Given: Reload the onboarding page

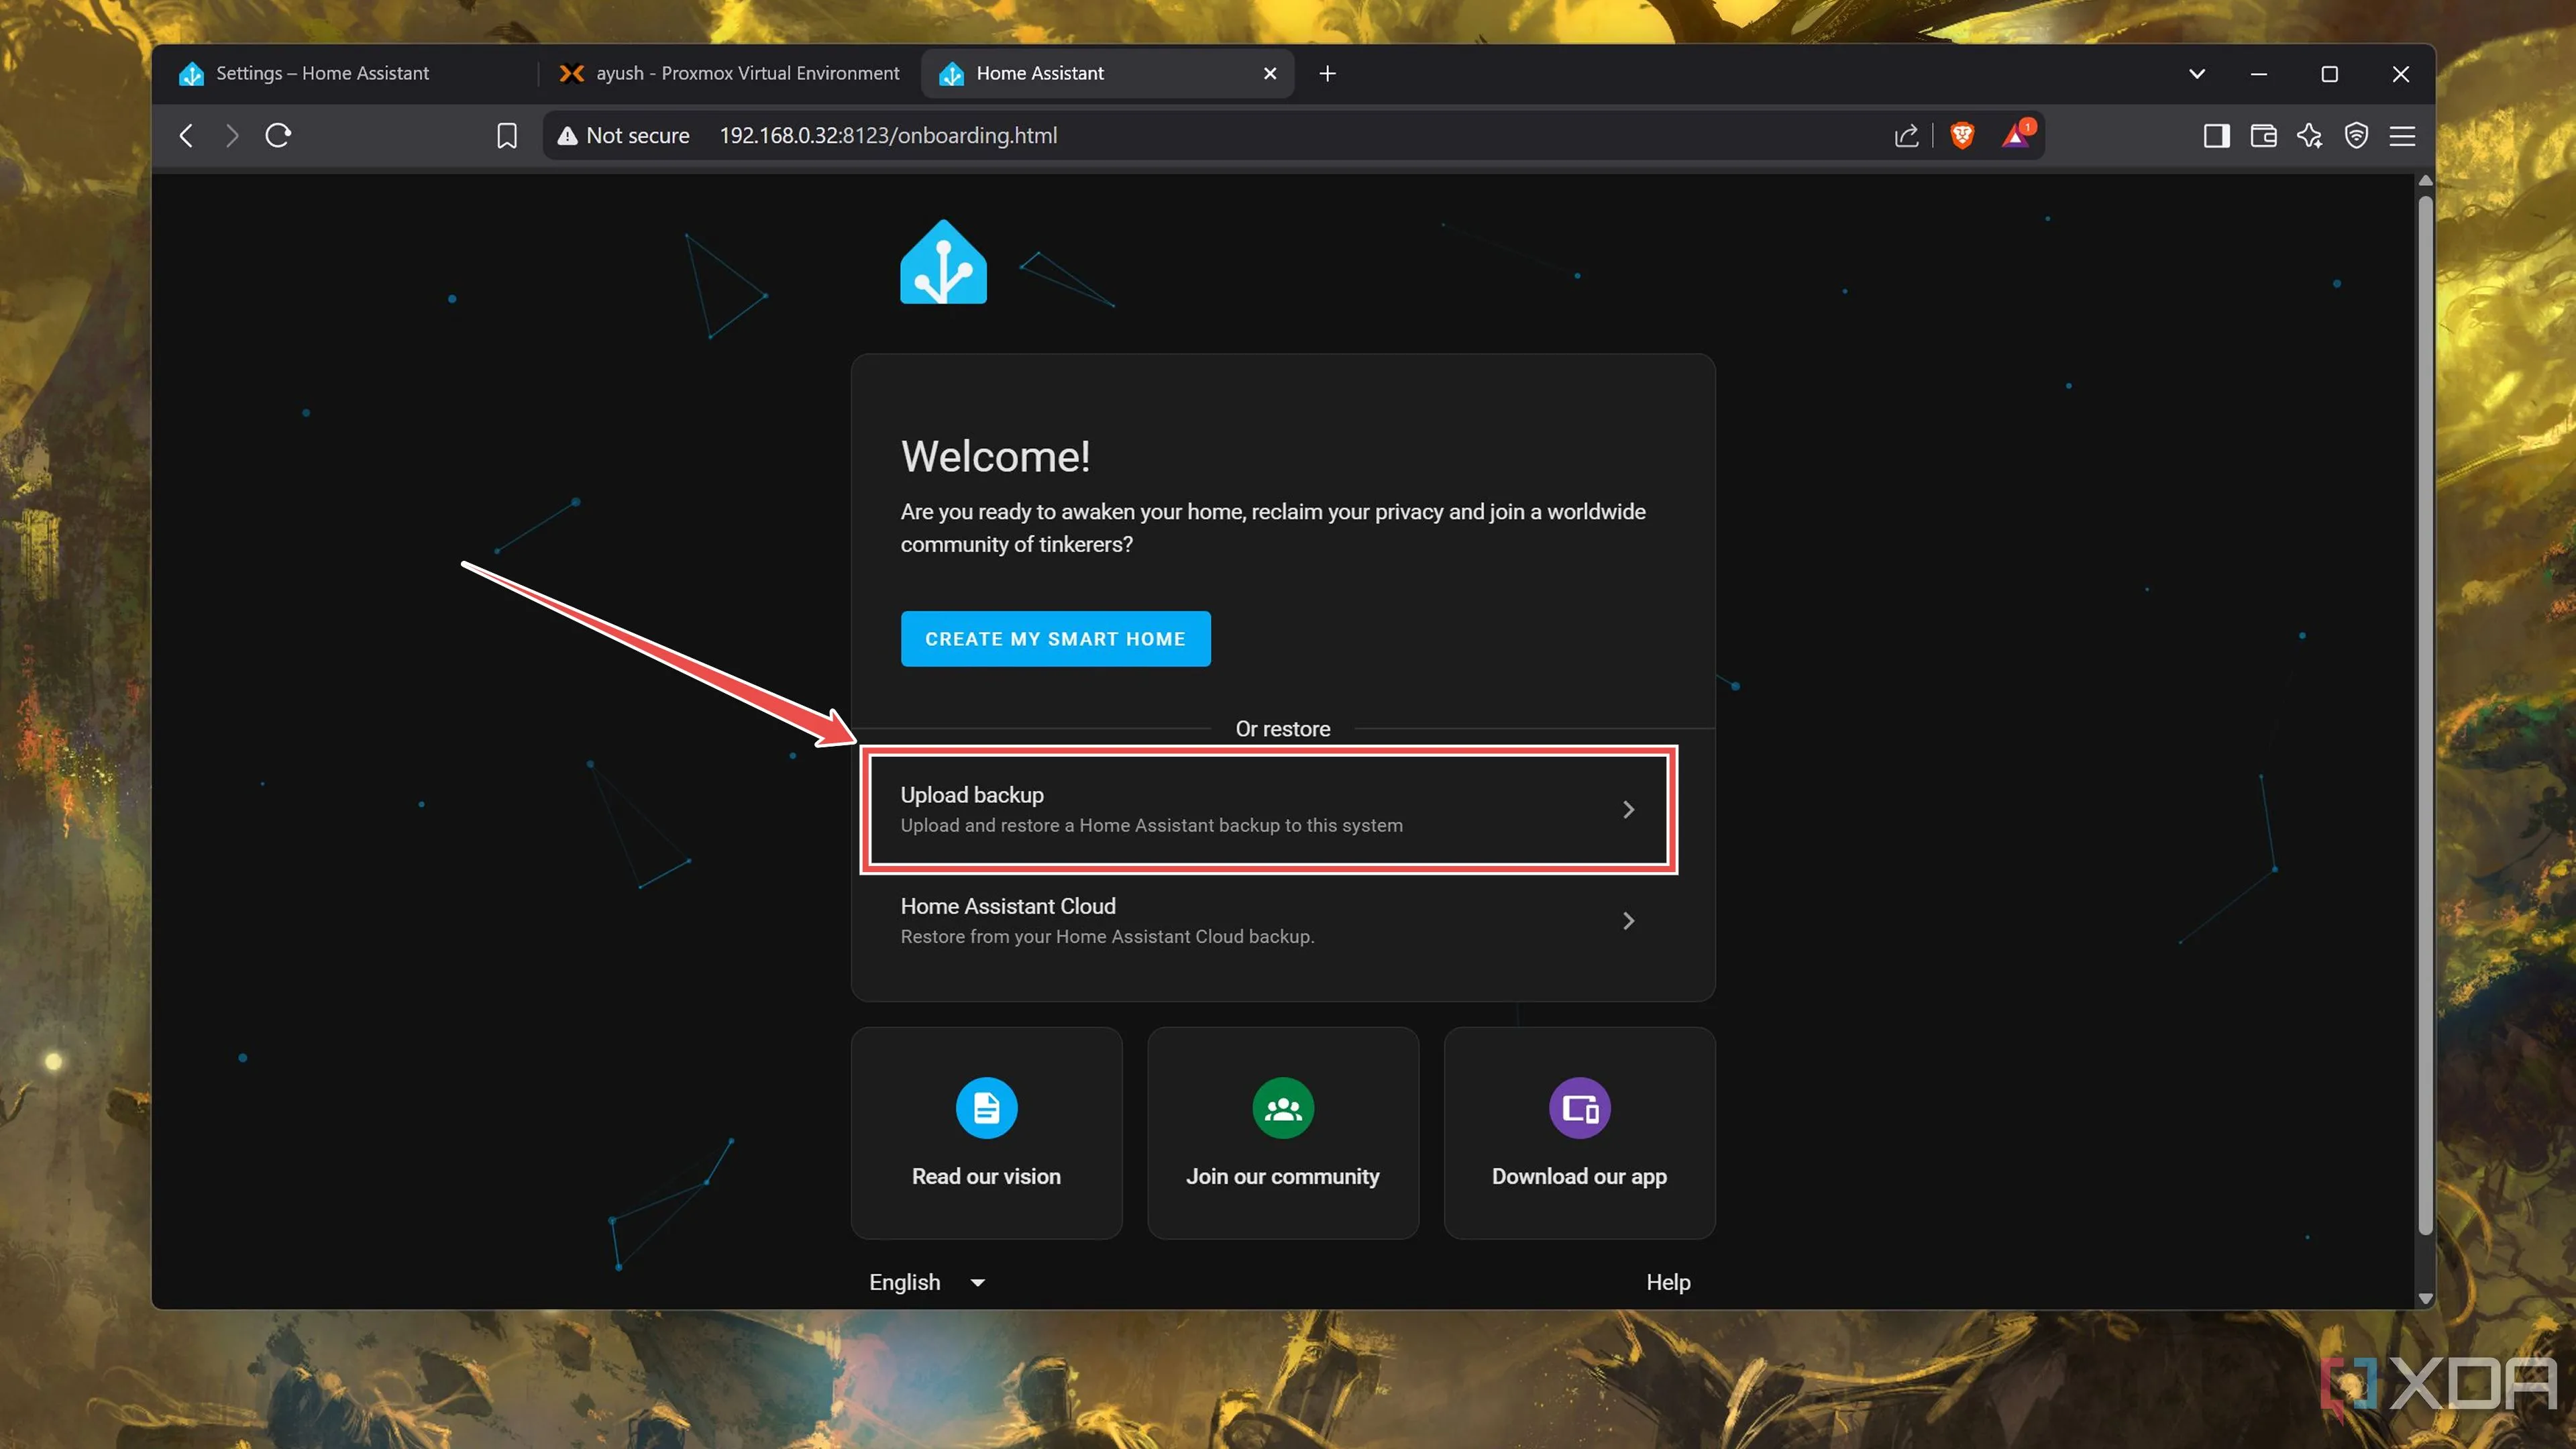Looking at the screenshot, I should [x=278, y=135].
